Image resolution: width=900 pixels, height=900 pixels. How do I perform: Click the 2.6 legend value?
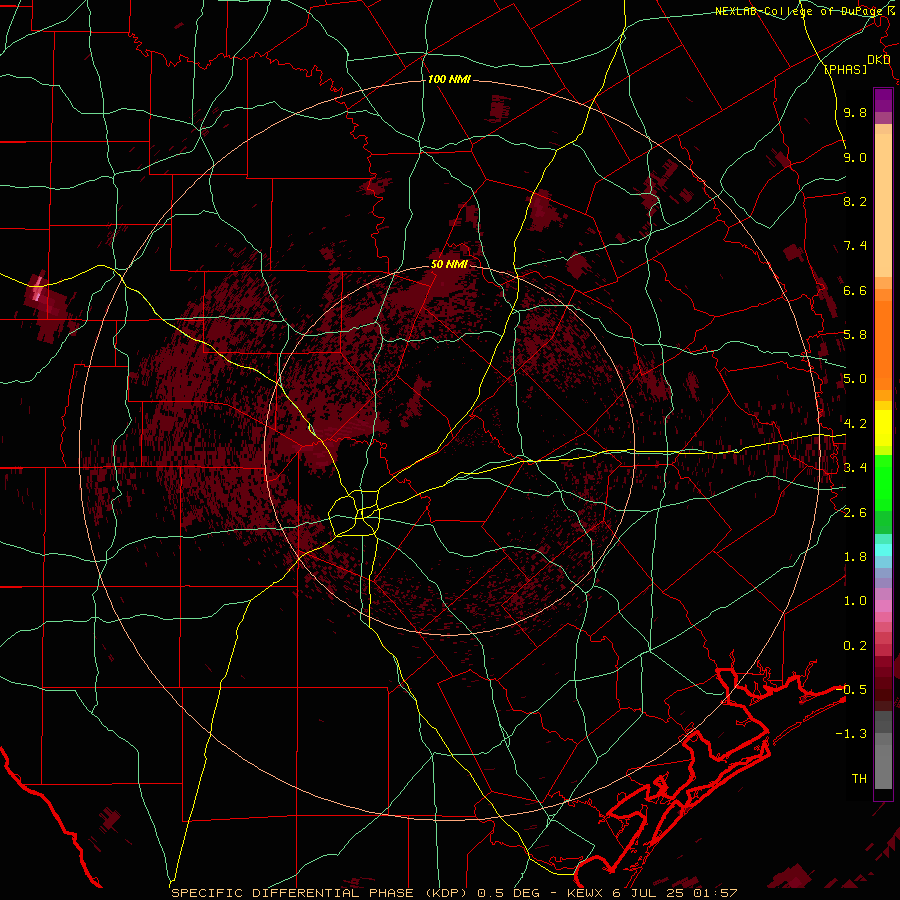tap(855, 513)
